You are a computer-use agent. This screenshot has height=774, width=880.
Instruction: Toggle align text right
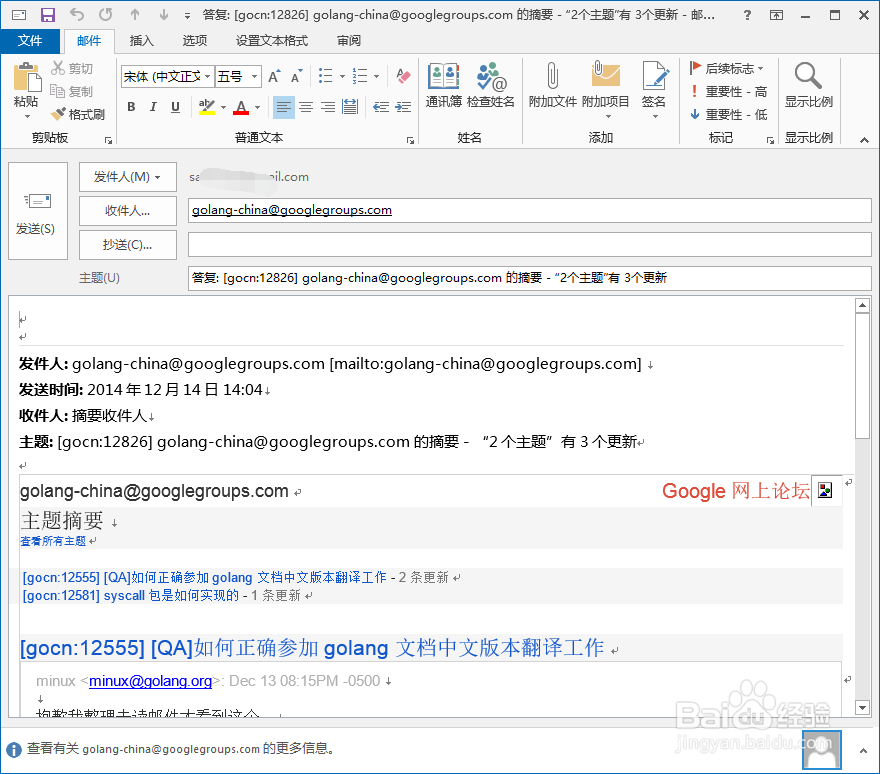pos(328,107)
